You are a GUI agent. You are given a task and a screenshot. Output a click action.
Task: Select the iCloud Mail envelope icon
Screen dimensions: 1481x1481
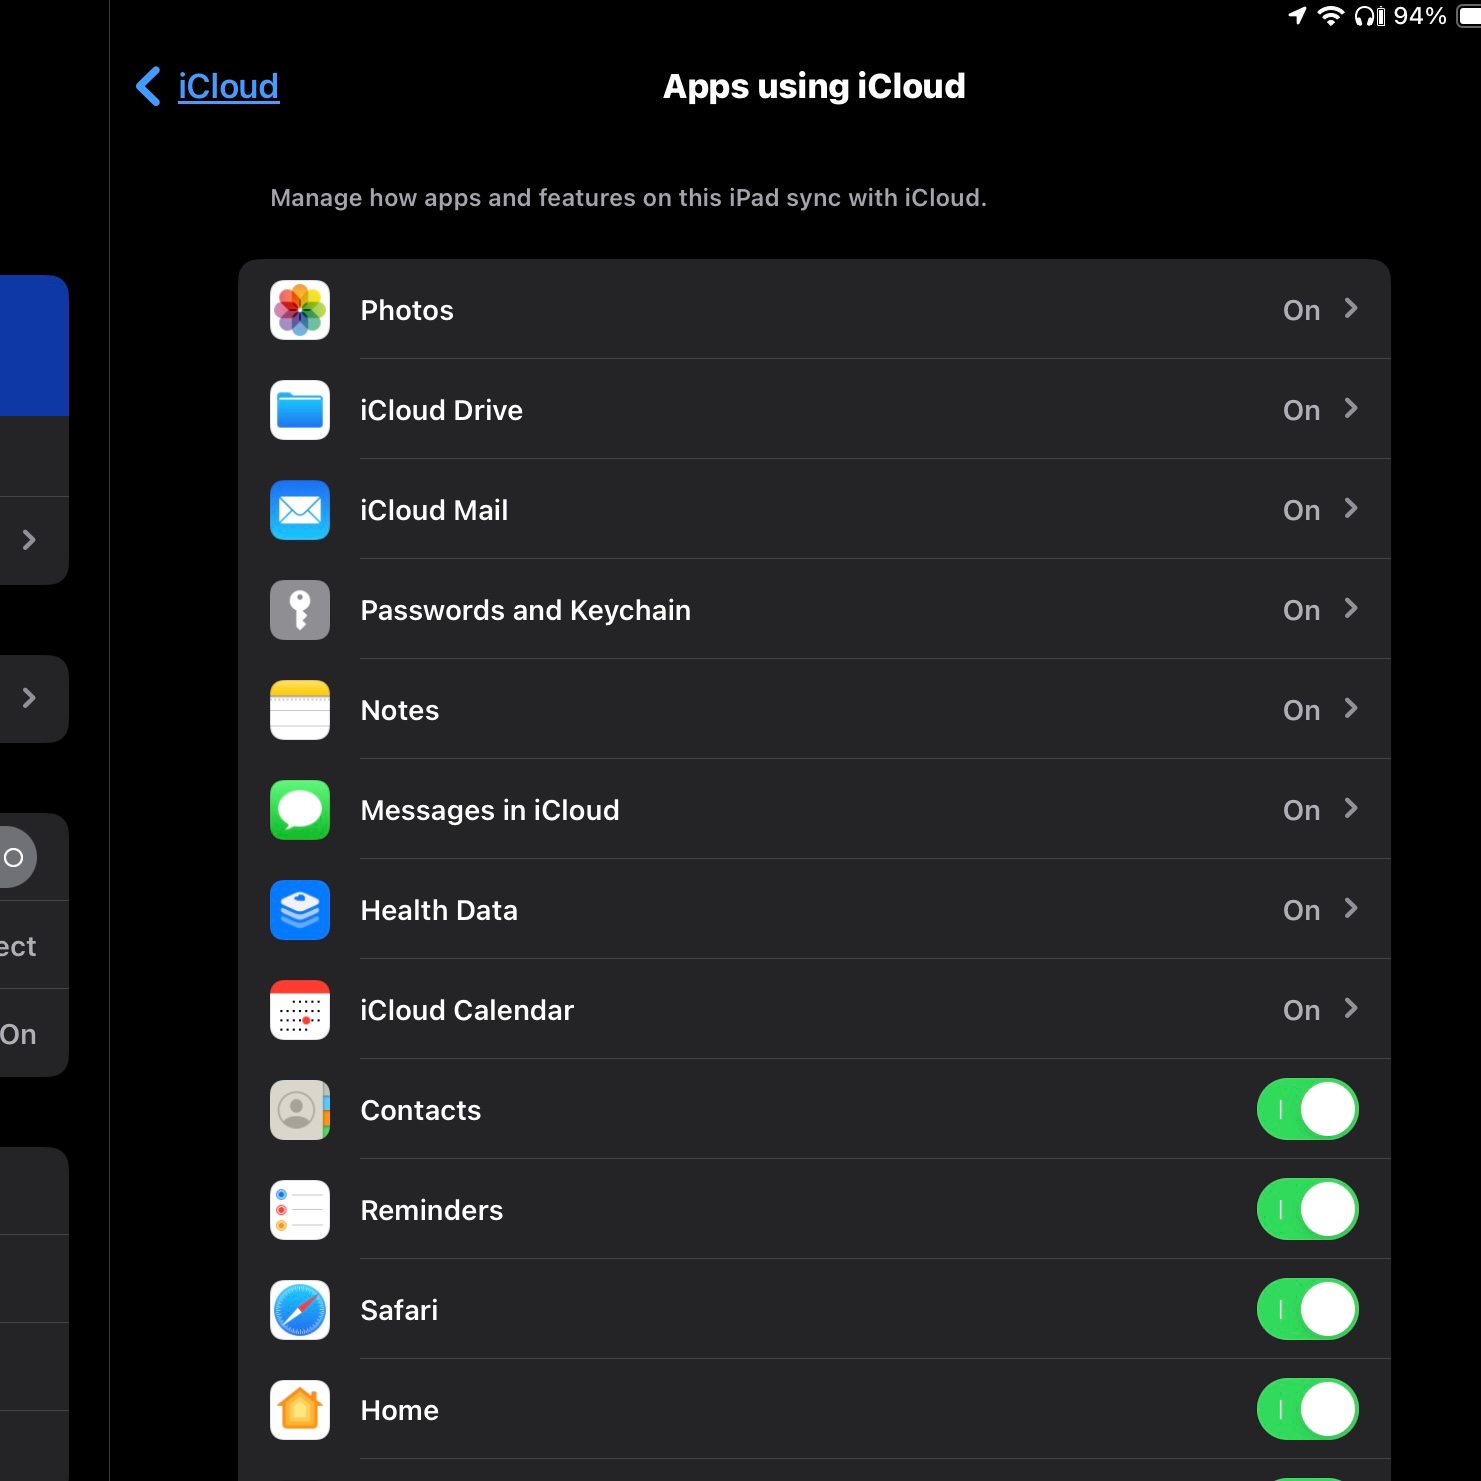(299, 510)
